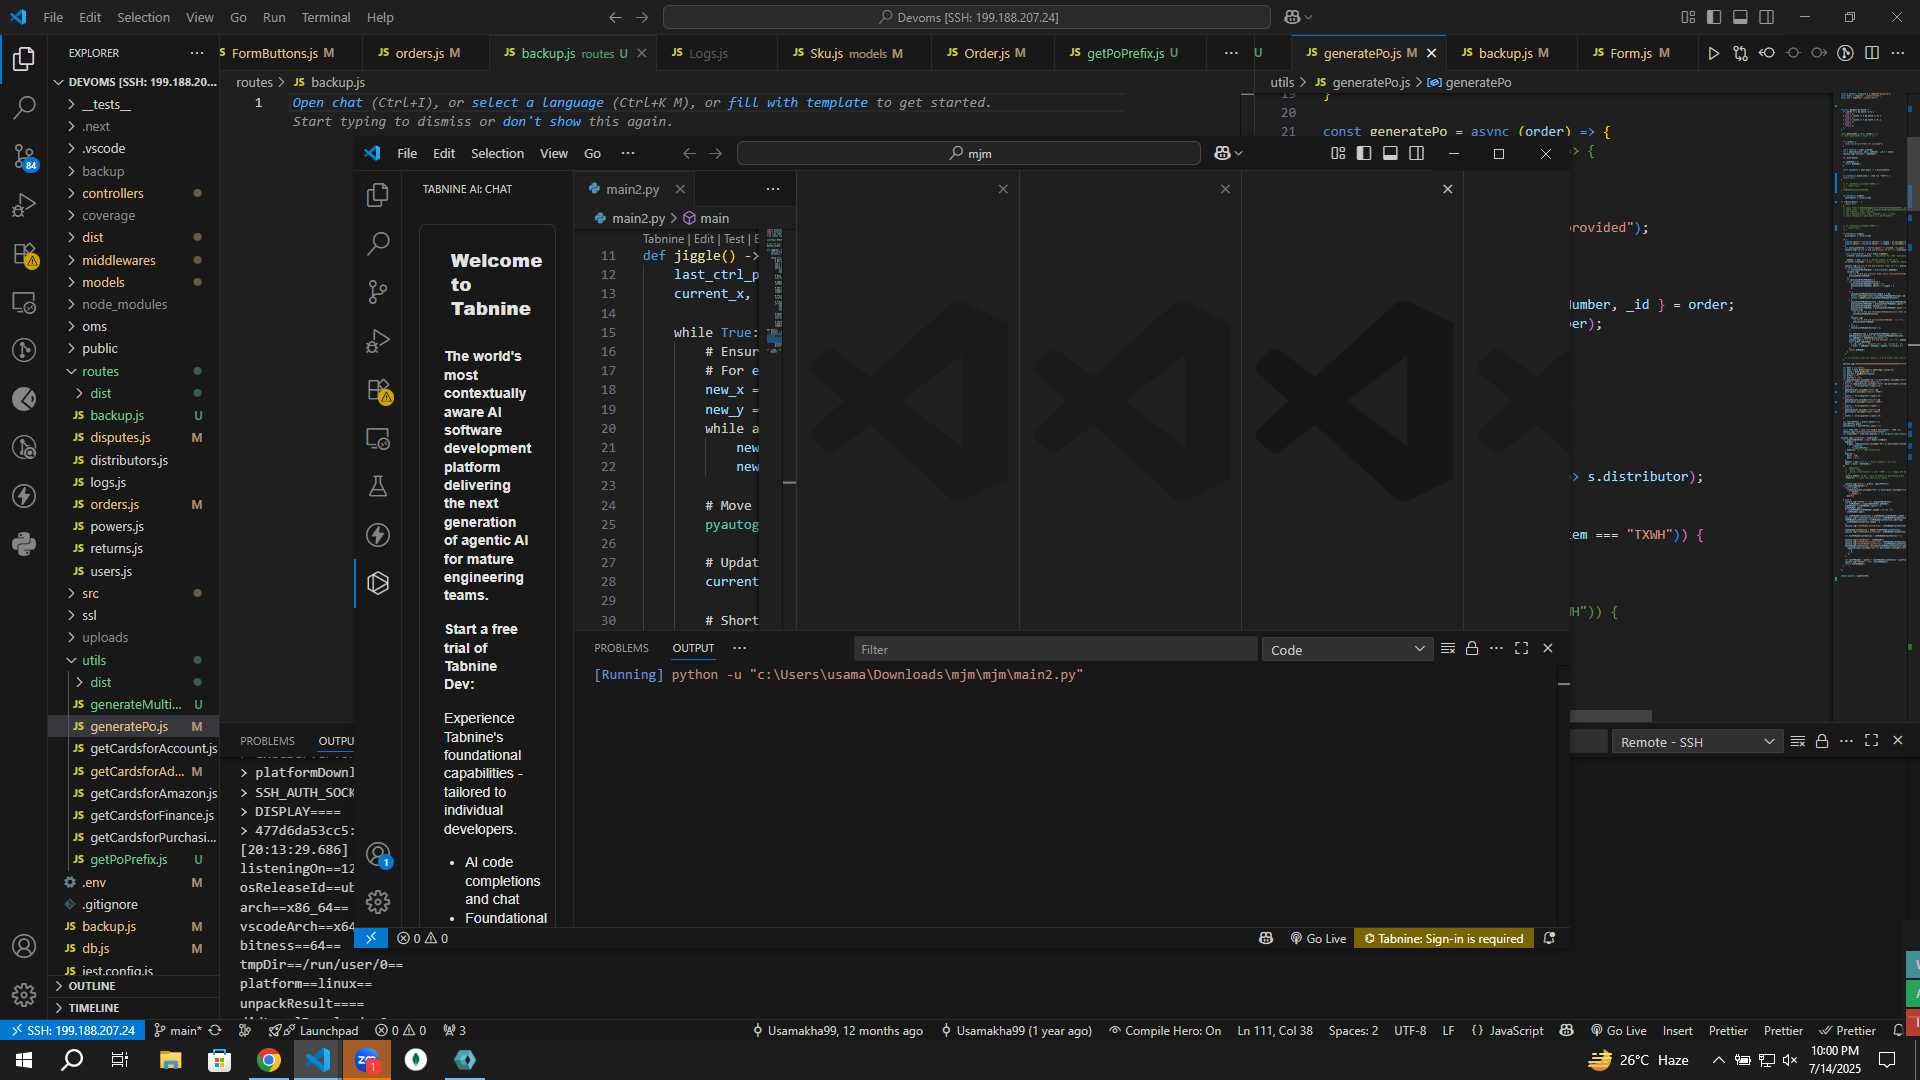The height and width of the screenshot is (1080, 1920).
Task: Click Run Code play icon in main editor toolbar
Action: [x=1713, y=53]
